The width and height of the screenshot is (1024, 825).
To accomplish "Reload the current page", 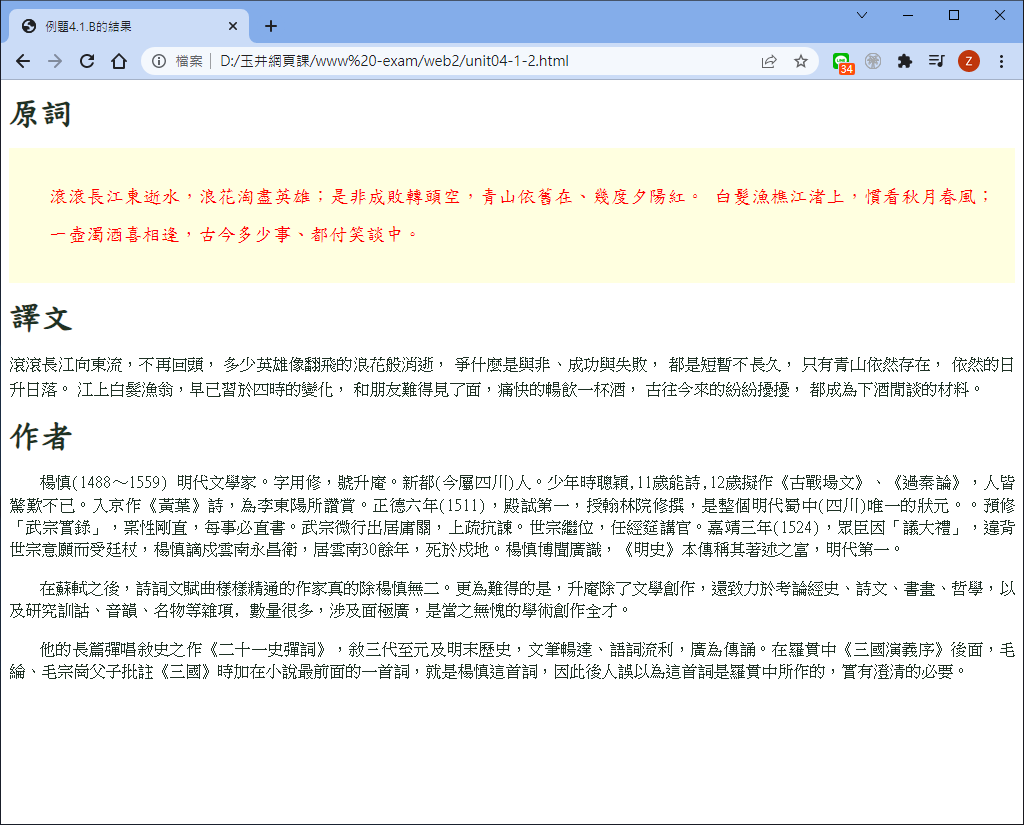I will click(x=87, y=61).
